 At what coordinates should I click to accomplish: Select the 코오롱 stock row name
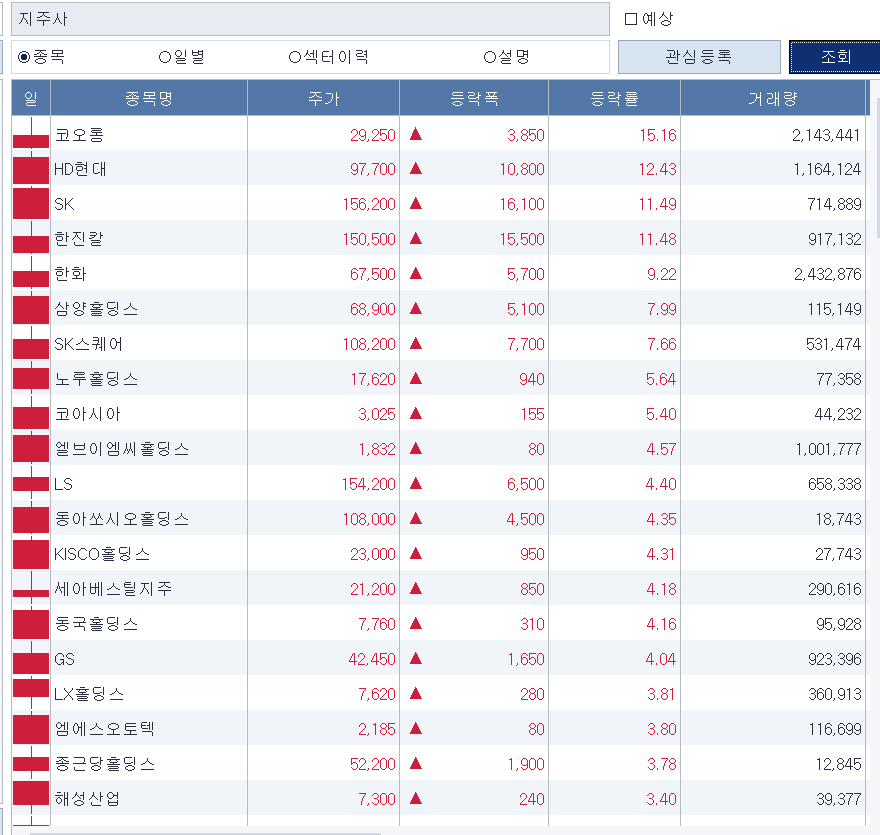pyautogui.click(x=79, y=135)
